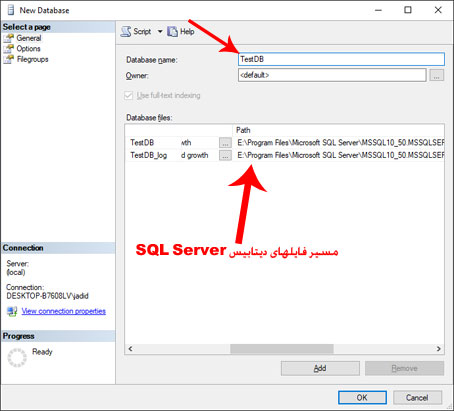Click the scroll right arrow
Screen dimensions: 454x411
pyautogui.click(x=439, y=349)
